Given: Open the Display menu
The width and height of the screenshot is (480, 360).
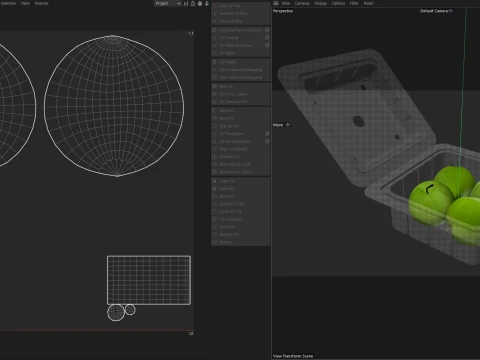Looking at the screenshot, I should [320, 3].
